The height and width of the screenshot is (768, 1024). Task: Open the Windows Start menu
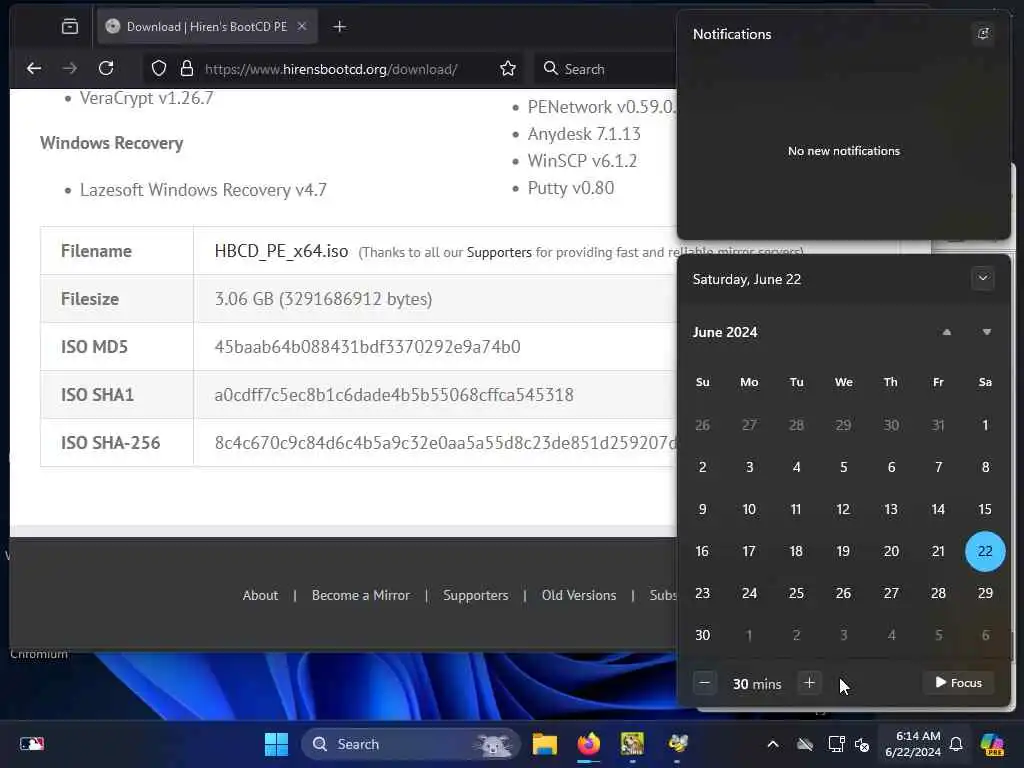pyautogui.click(x=276, y=744)
